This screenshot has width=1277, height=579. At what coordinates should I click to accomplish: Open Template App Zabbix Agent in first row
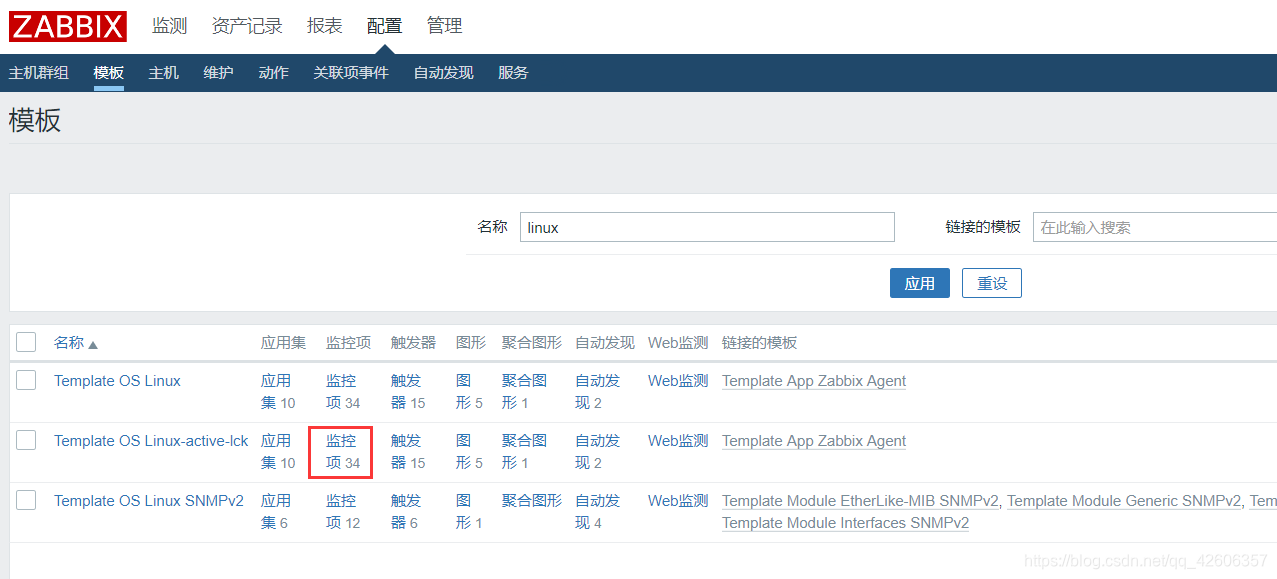(x=814, y=381)
